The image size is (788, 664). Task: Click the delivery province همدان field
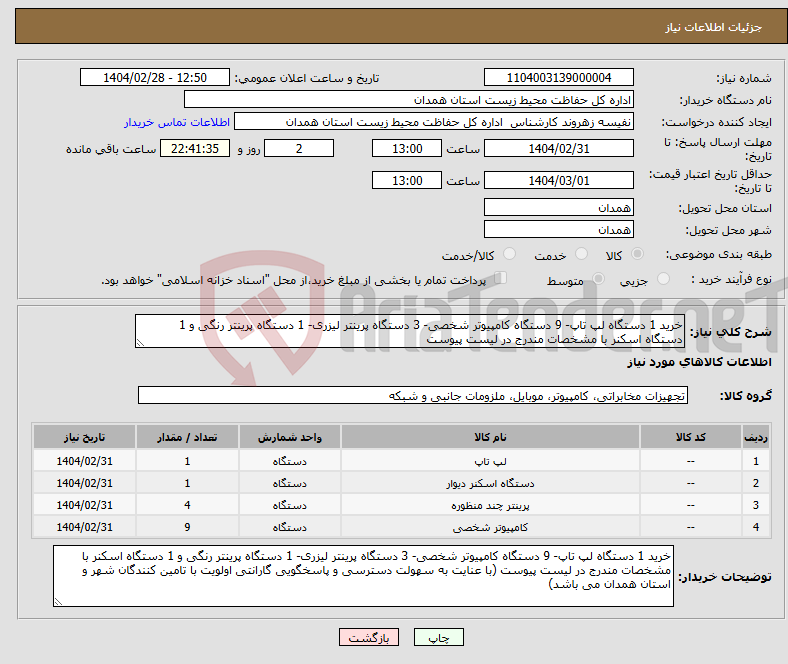click(x=558, y=207)
